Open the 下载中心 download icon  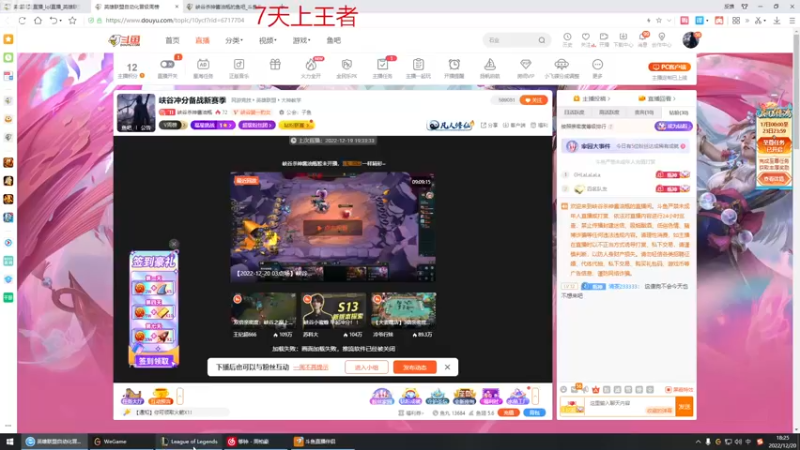click(623, 37)
